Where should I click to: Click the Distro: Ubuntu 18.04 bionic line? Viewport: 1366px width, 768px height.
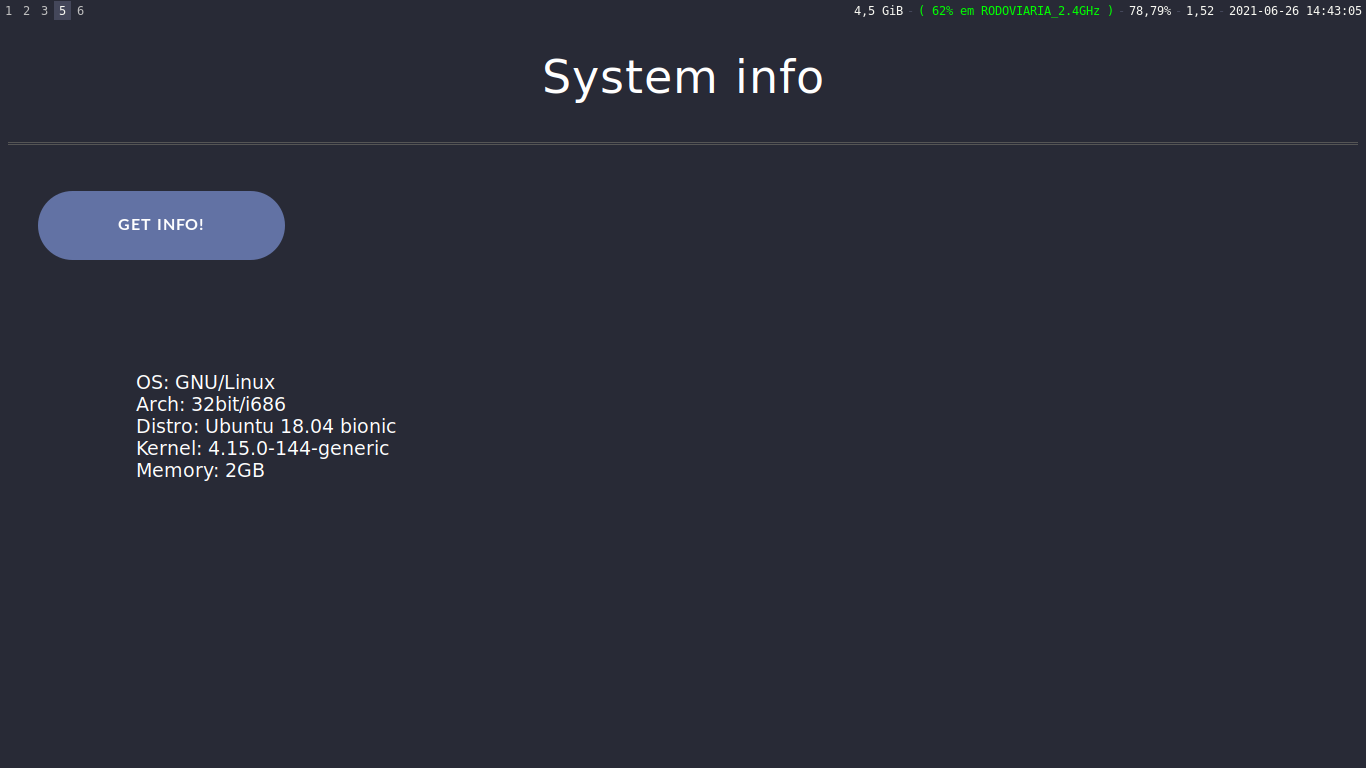(x=266, y=426)
